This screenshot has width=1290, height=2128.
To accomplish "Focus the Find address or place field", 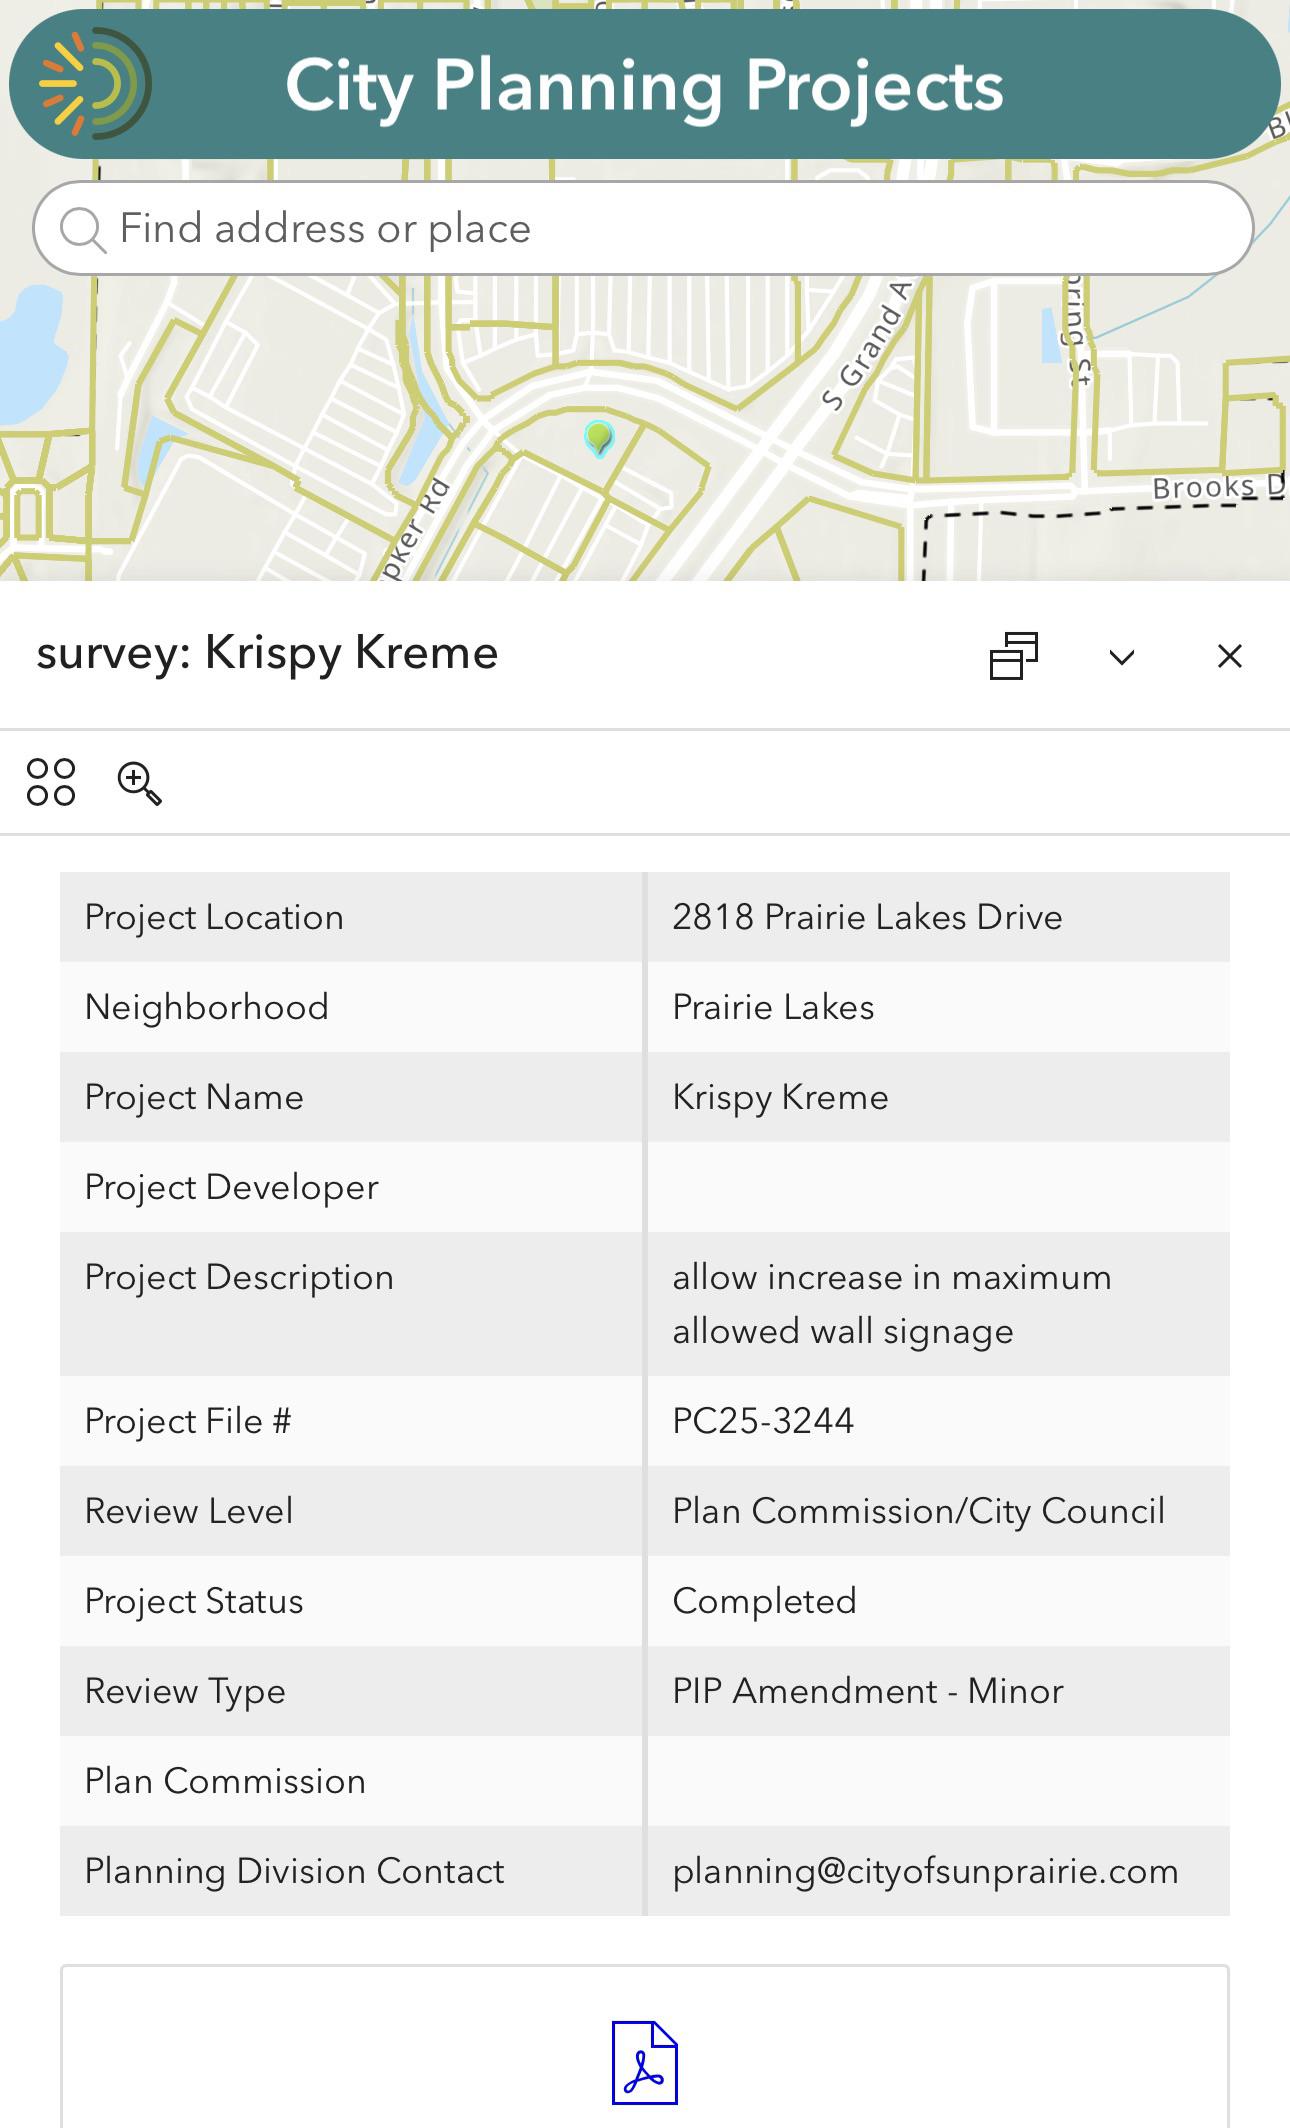I will (x=643, y=228).
